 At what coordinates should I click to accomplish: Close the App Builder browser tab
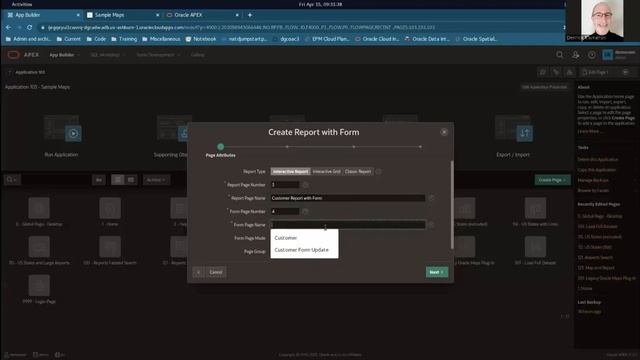(x=78, y=15)
